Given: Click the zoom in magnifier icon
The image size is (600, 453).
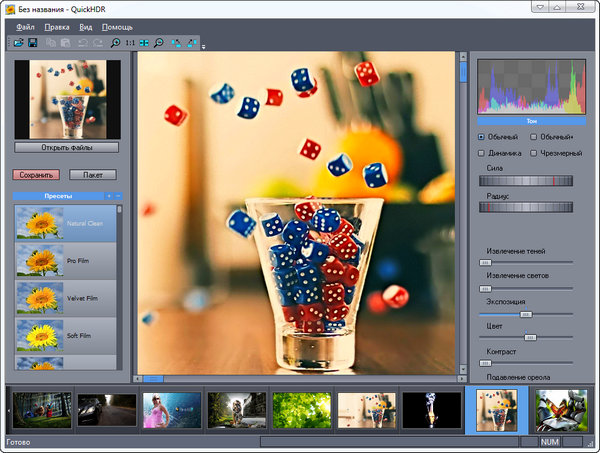Looking at the screenshot, I should (x=115, y=43).
